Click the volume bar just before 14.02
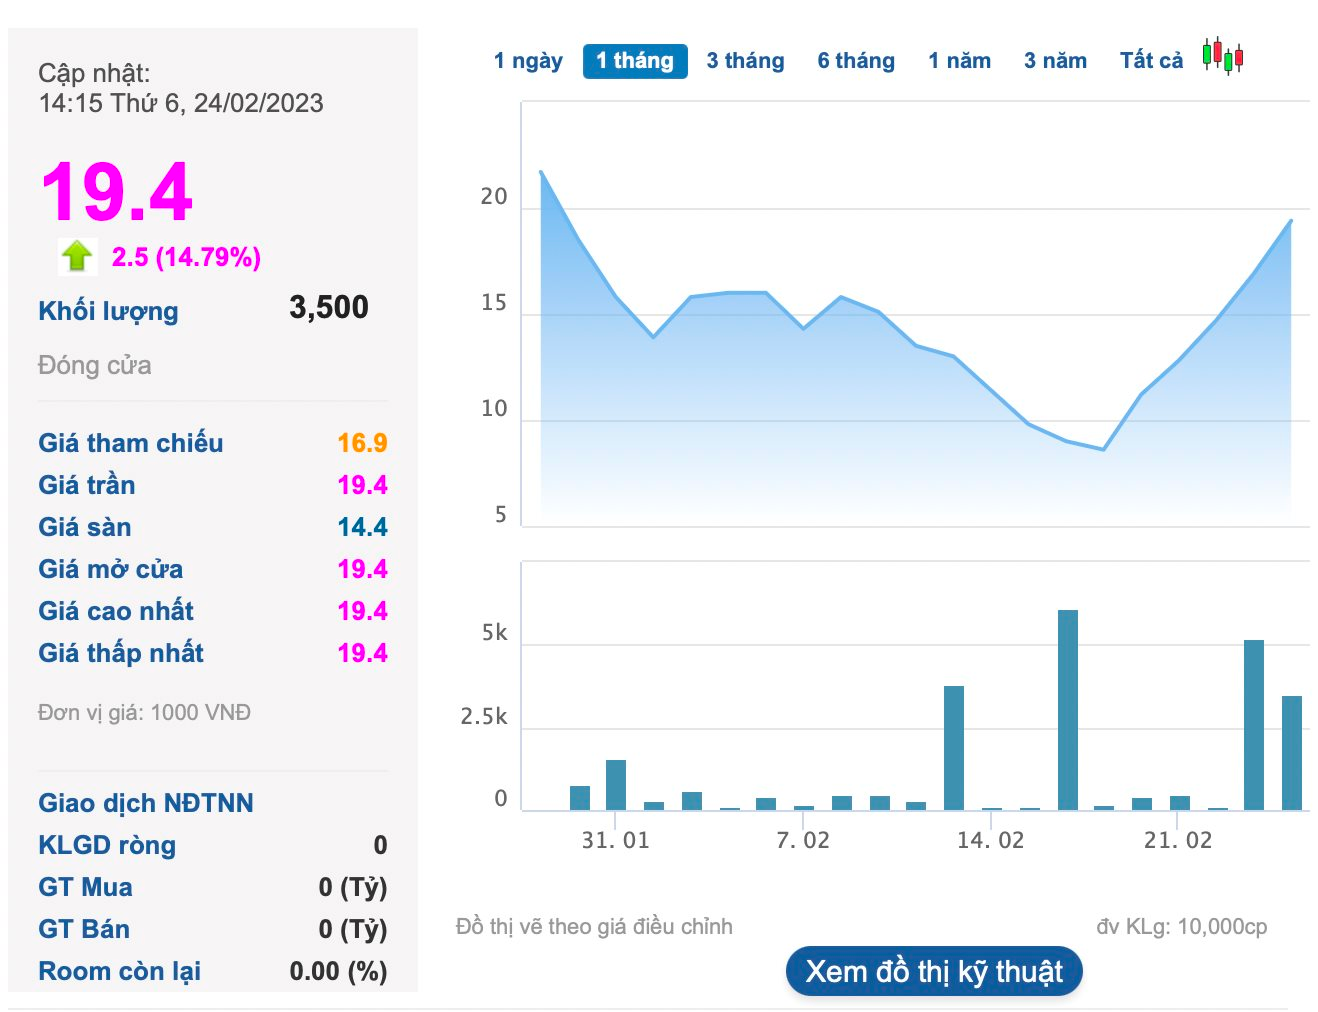Image resolution: width=1318 pixels, height=1012 pixels. pos(954,747)
